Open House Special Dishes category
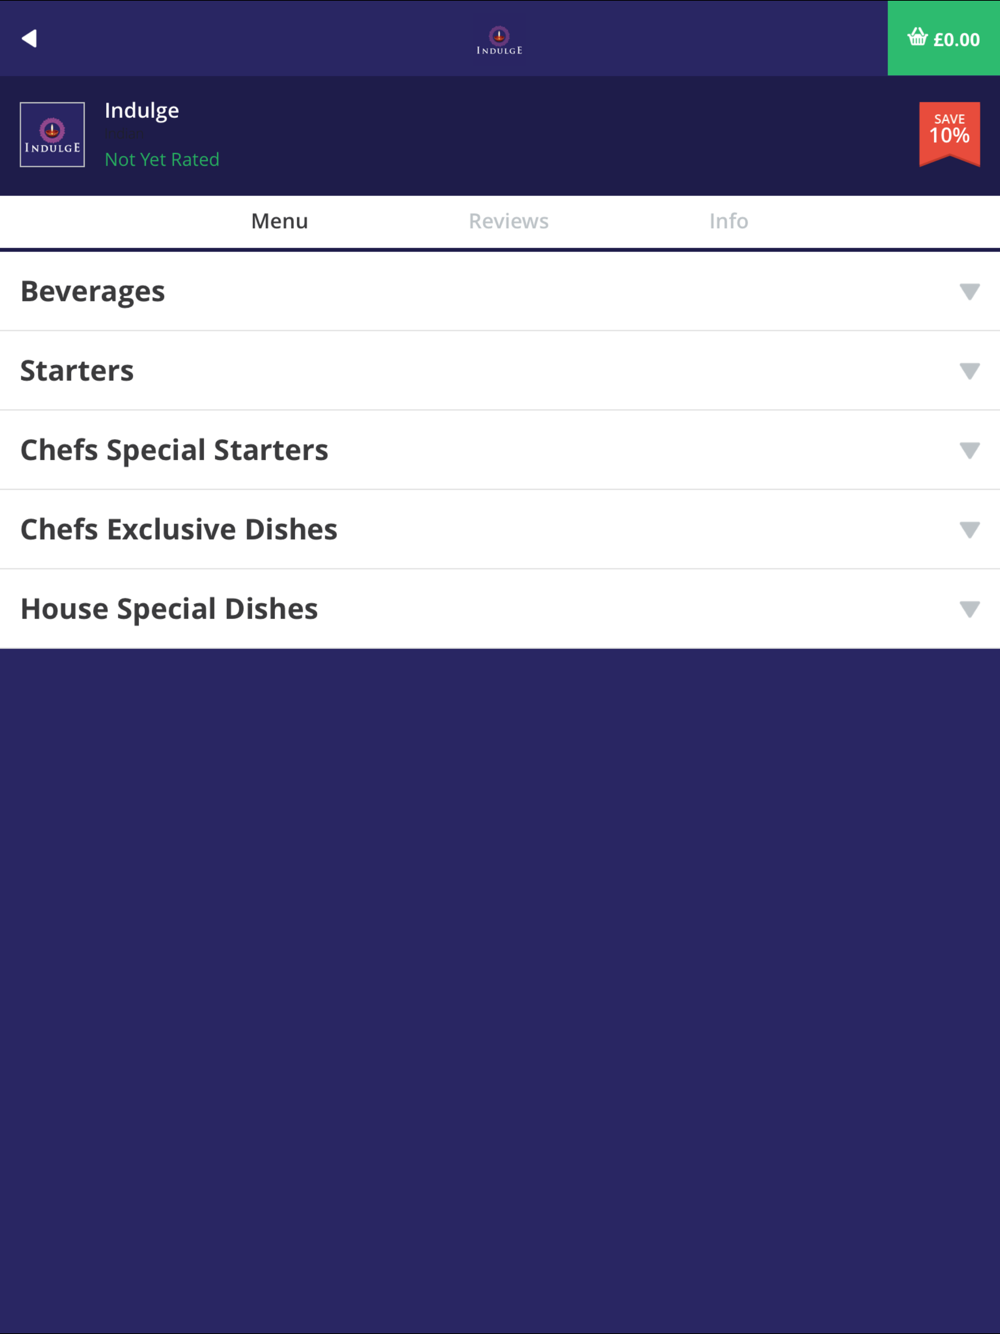 tap(500, 609)
